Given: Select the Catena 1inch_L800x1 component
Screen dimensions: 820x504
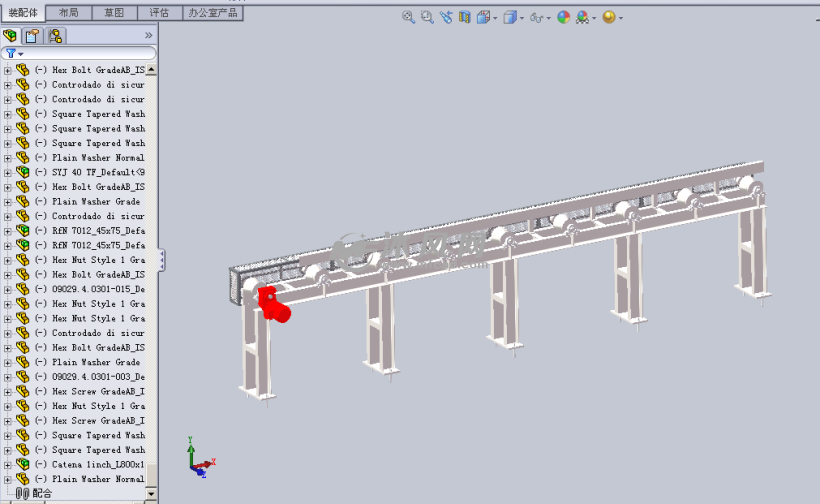Looking at the screenshot, I should (89, 464).
